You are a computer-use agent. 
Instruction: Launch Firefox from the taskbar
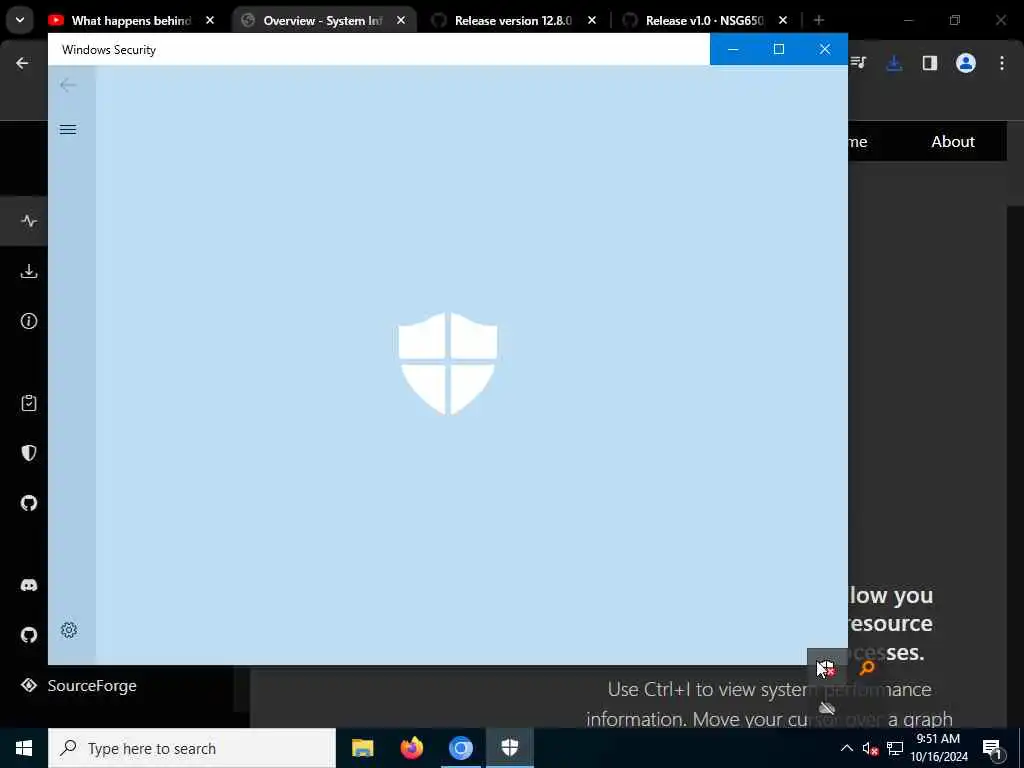[x=411, y=748]
